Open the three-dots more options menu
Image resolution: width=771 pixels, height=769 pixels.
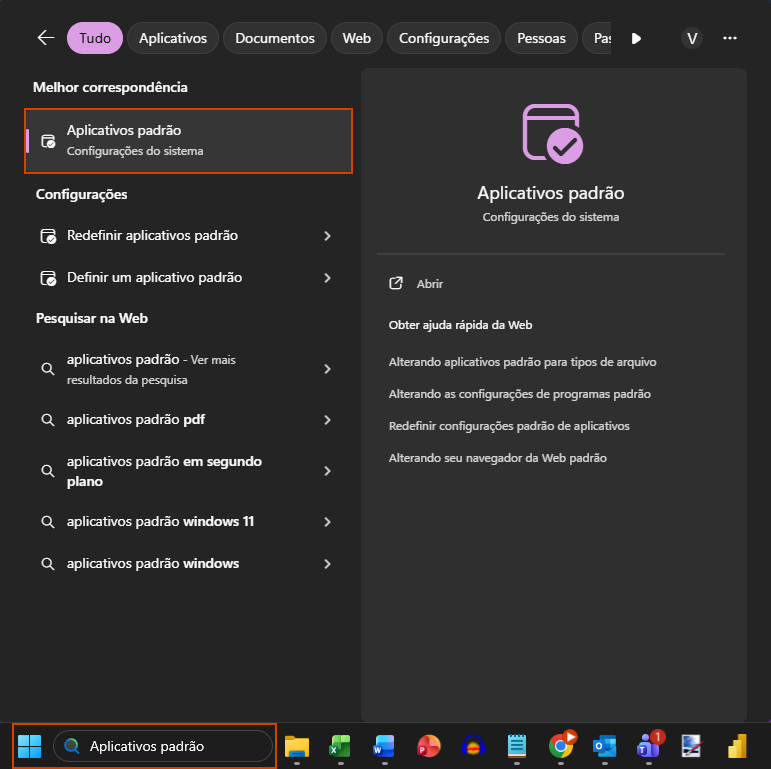pyautogui.click(x=730, y=38)
